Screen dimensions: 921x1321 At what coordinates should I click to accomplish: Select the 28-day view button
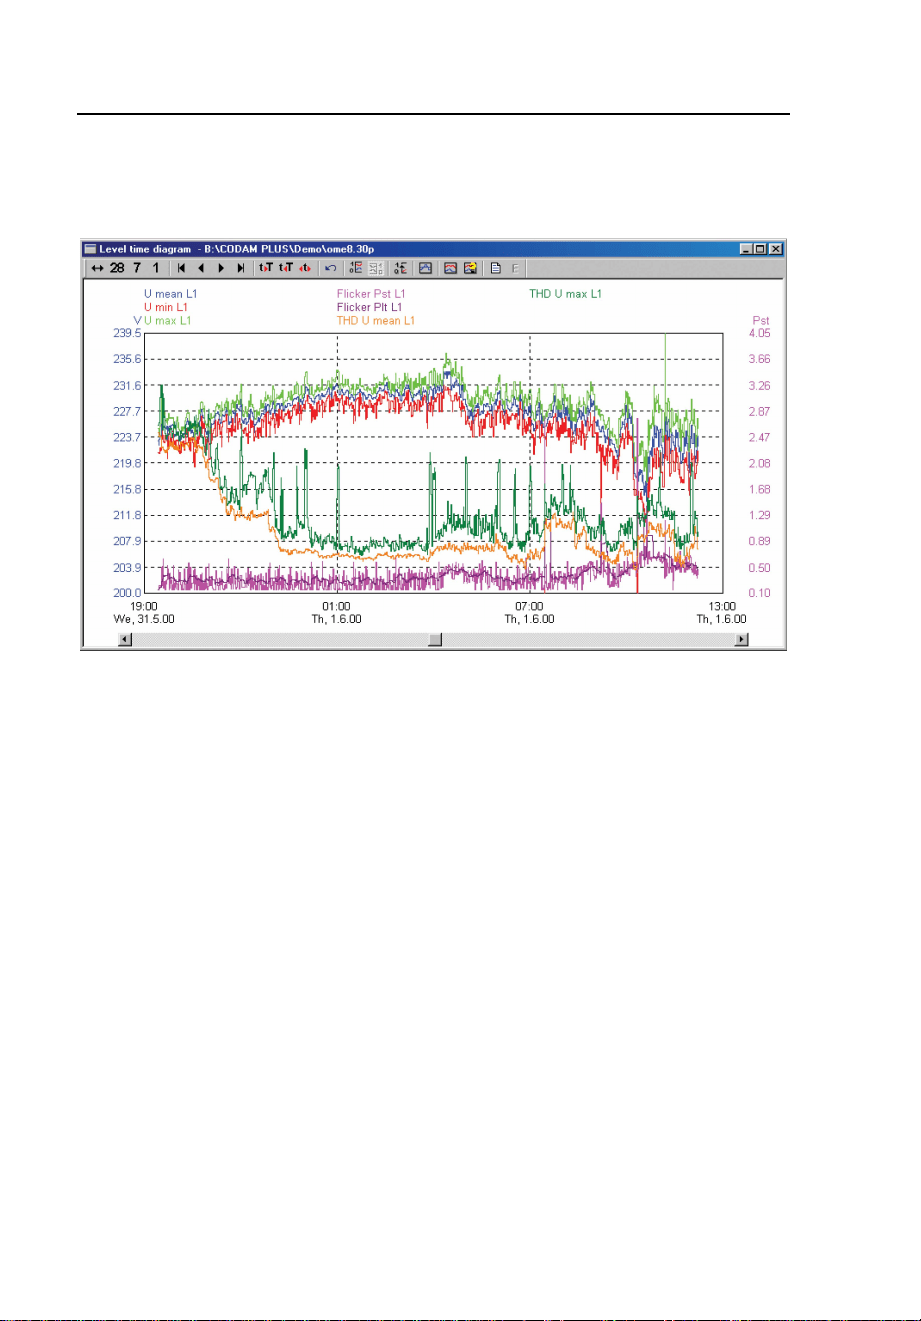tap(117, 268)
